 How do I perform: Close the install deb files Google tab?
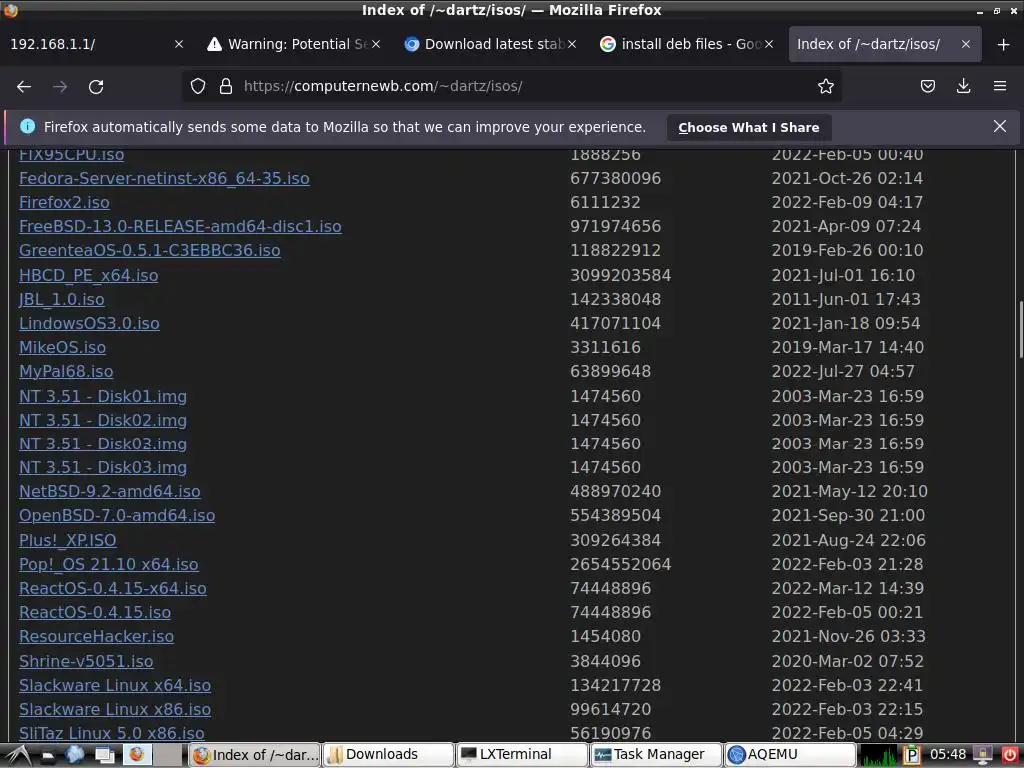769,44
